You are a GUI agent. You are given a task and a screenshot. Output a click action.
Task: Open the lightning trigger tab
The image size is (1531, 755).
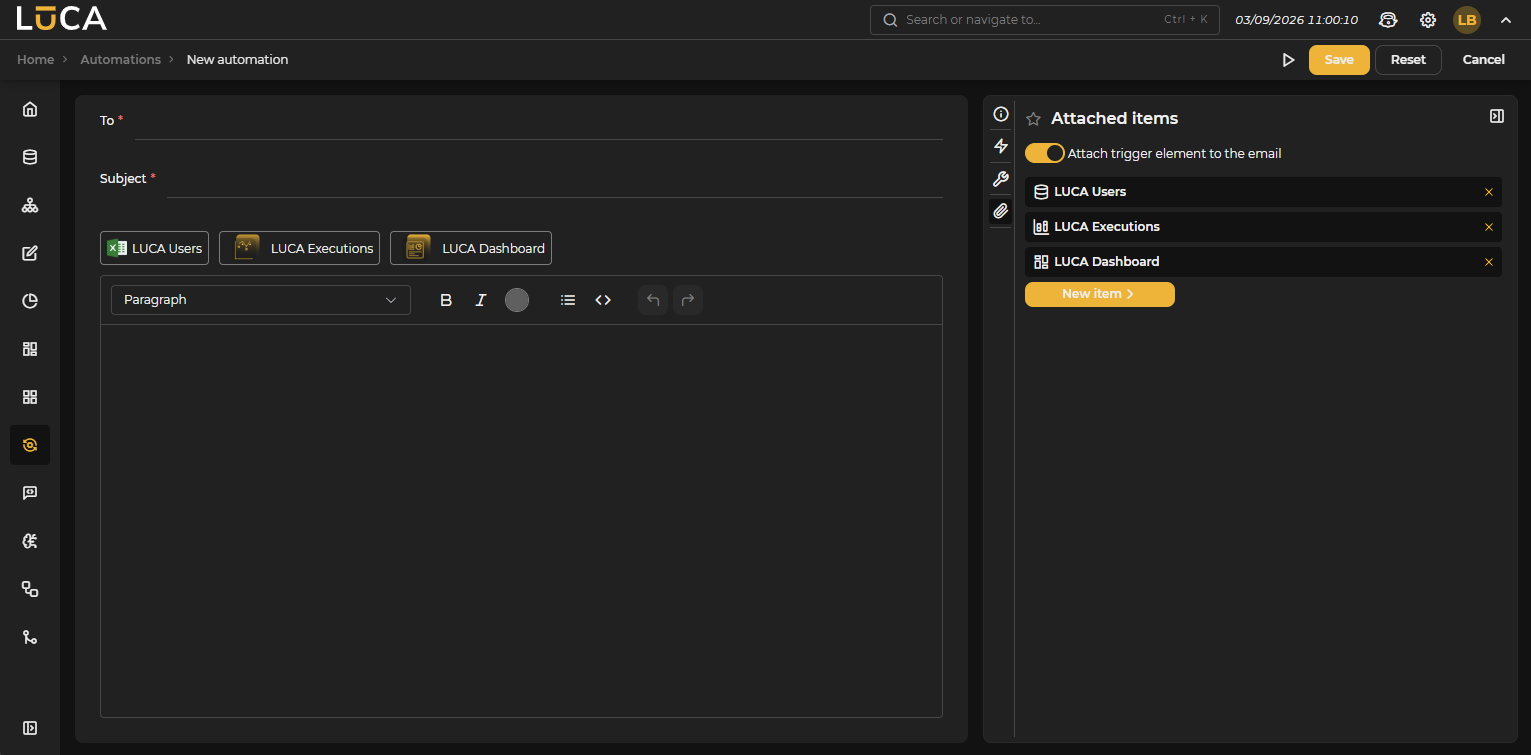coord(1001,146)
